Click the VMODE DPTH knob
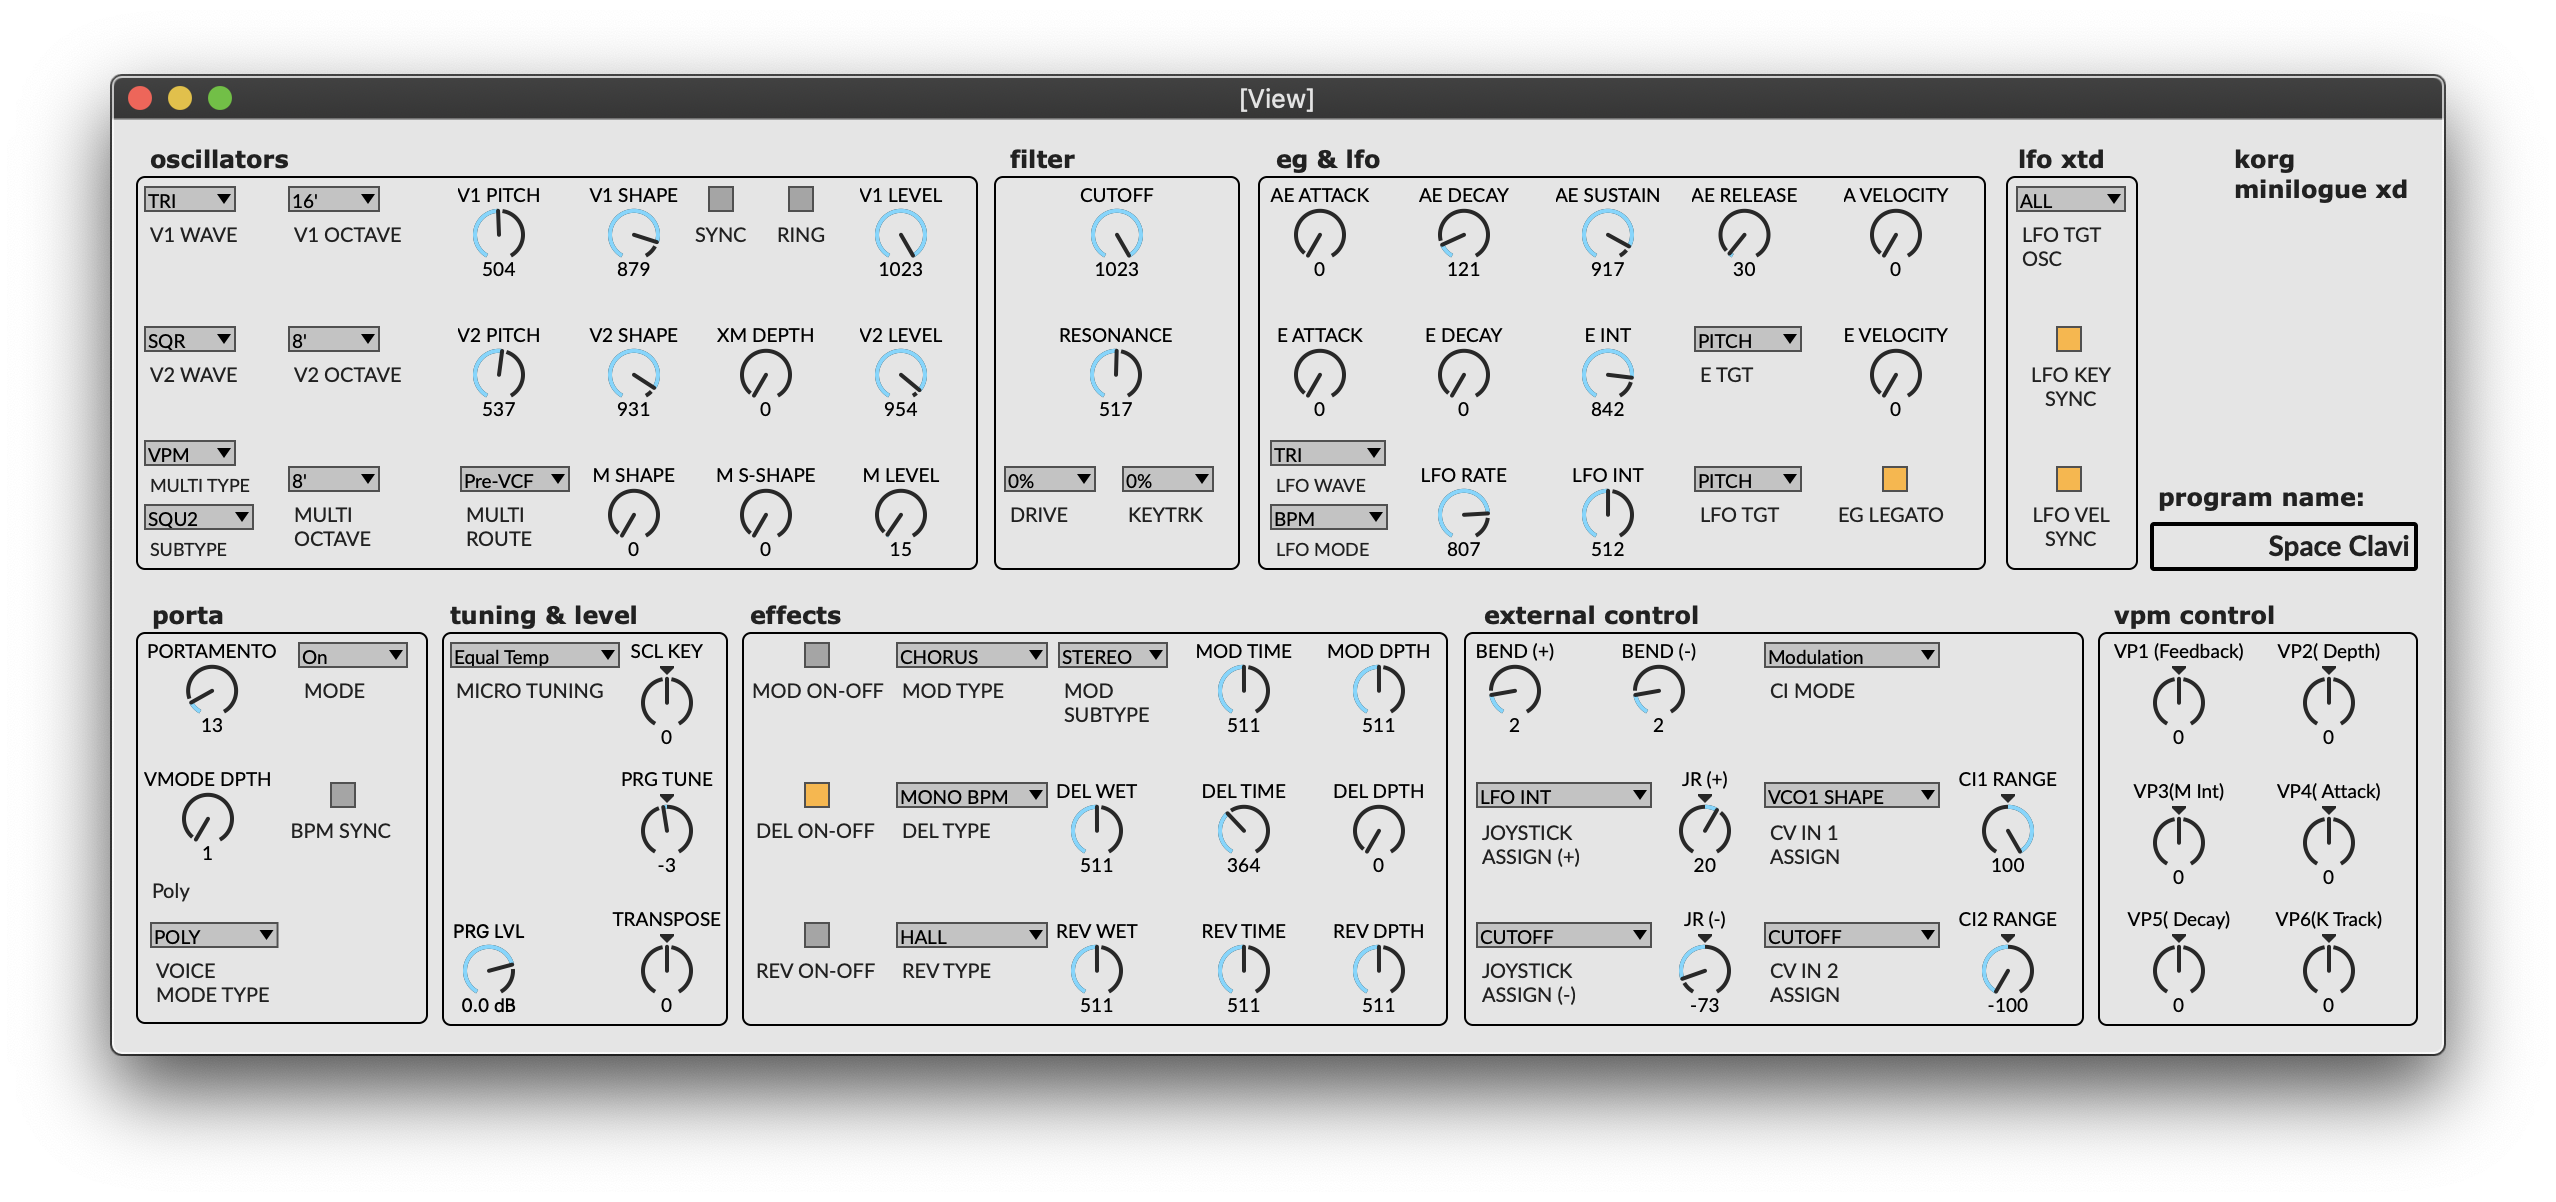This screenshot has height=1202, width=2556. click(x=207, y=819)
